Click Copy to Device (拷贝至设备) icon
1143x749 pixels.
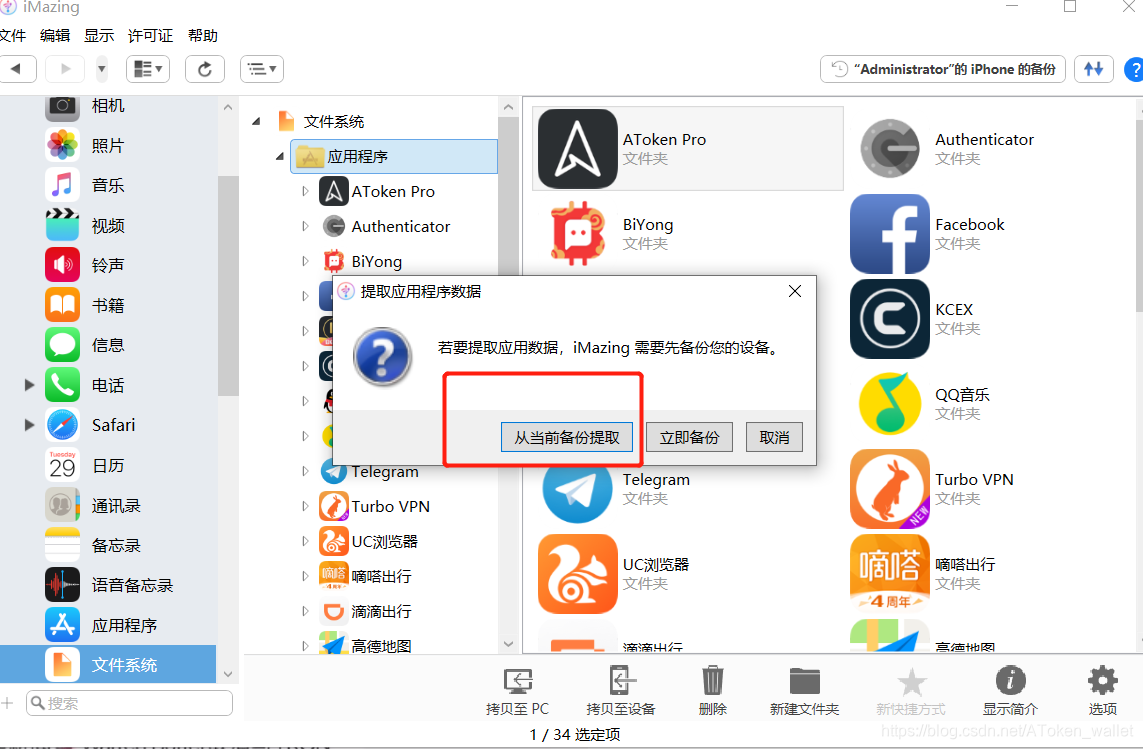620,691
